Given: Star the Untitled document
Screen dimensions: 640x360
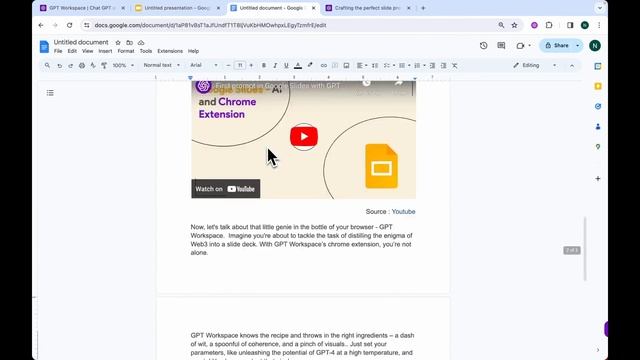Looking at the screenshot, I should [x=118, y=42].
